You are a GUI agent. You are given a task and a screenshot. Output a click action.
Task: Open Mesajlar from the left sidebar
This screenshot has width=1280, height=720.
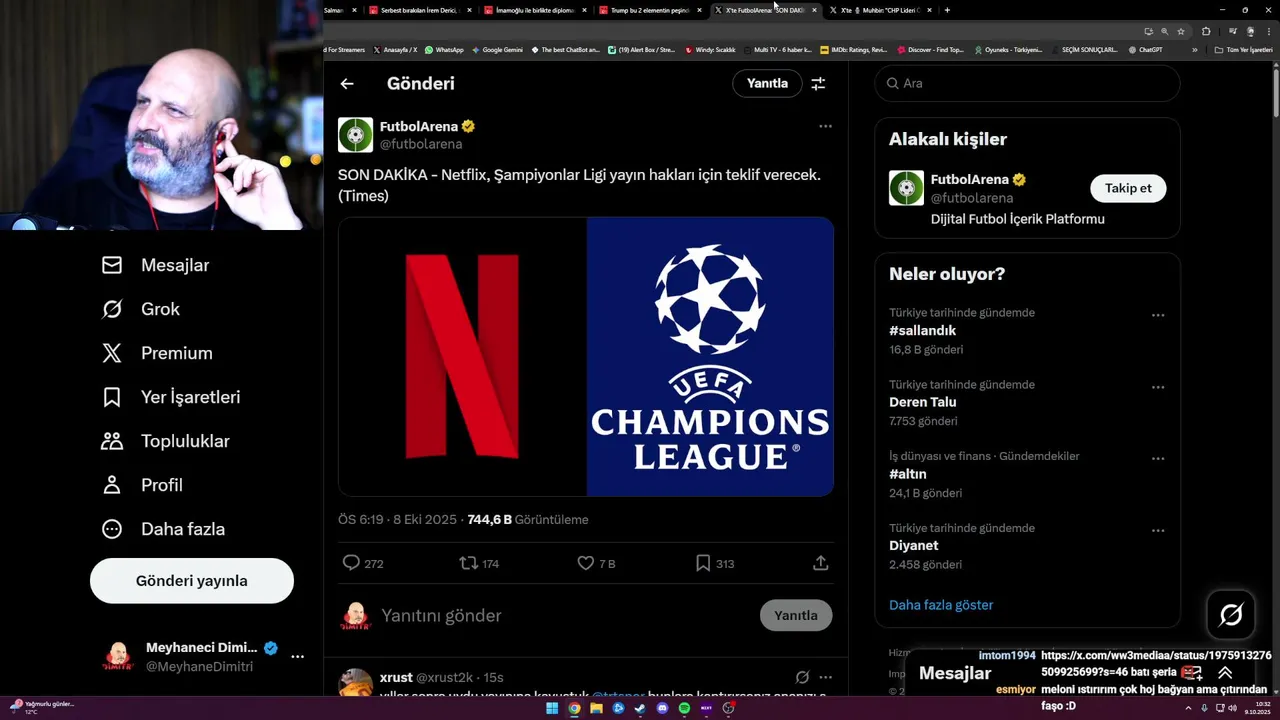click(x=156, y=265)
